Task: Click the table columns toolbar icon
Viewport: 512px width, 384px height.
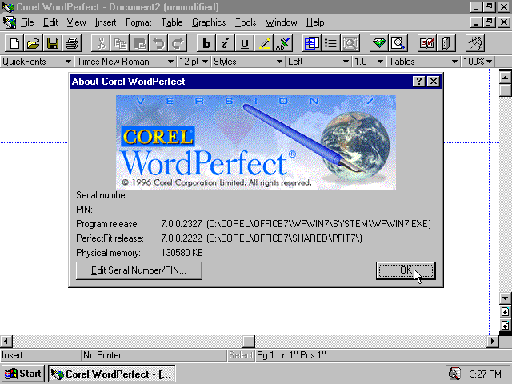Action: pyautogui.click(x=312, y=43)
